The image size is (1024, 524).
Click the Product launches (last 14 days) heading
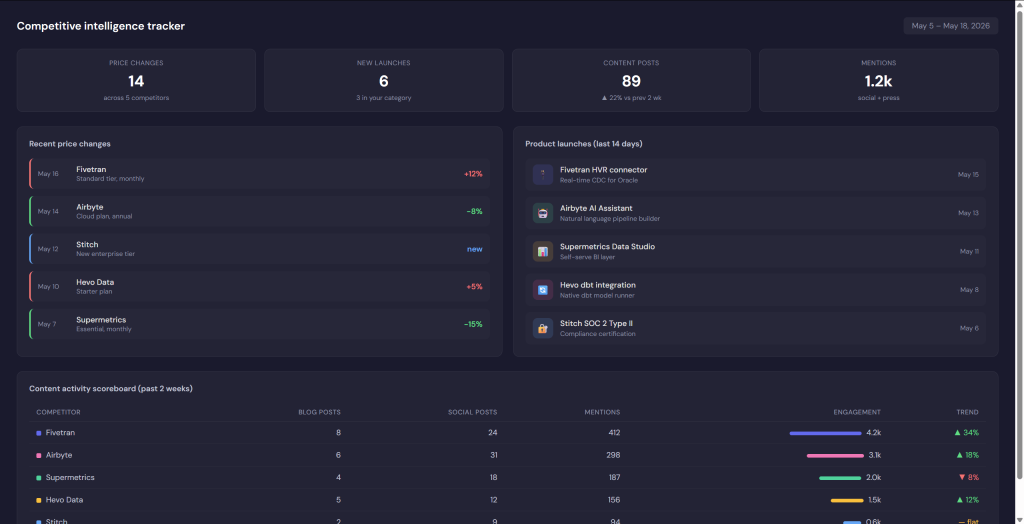[584, 144]
